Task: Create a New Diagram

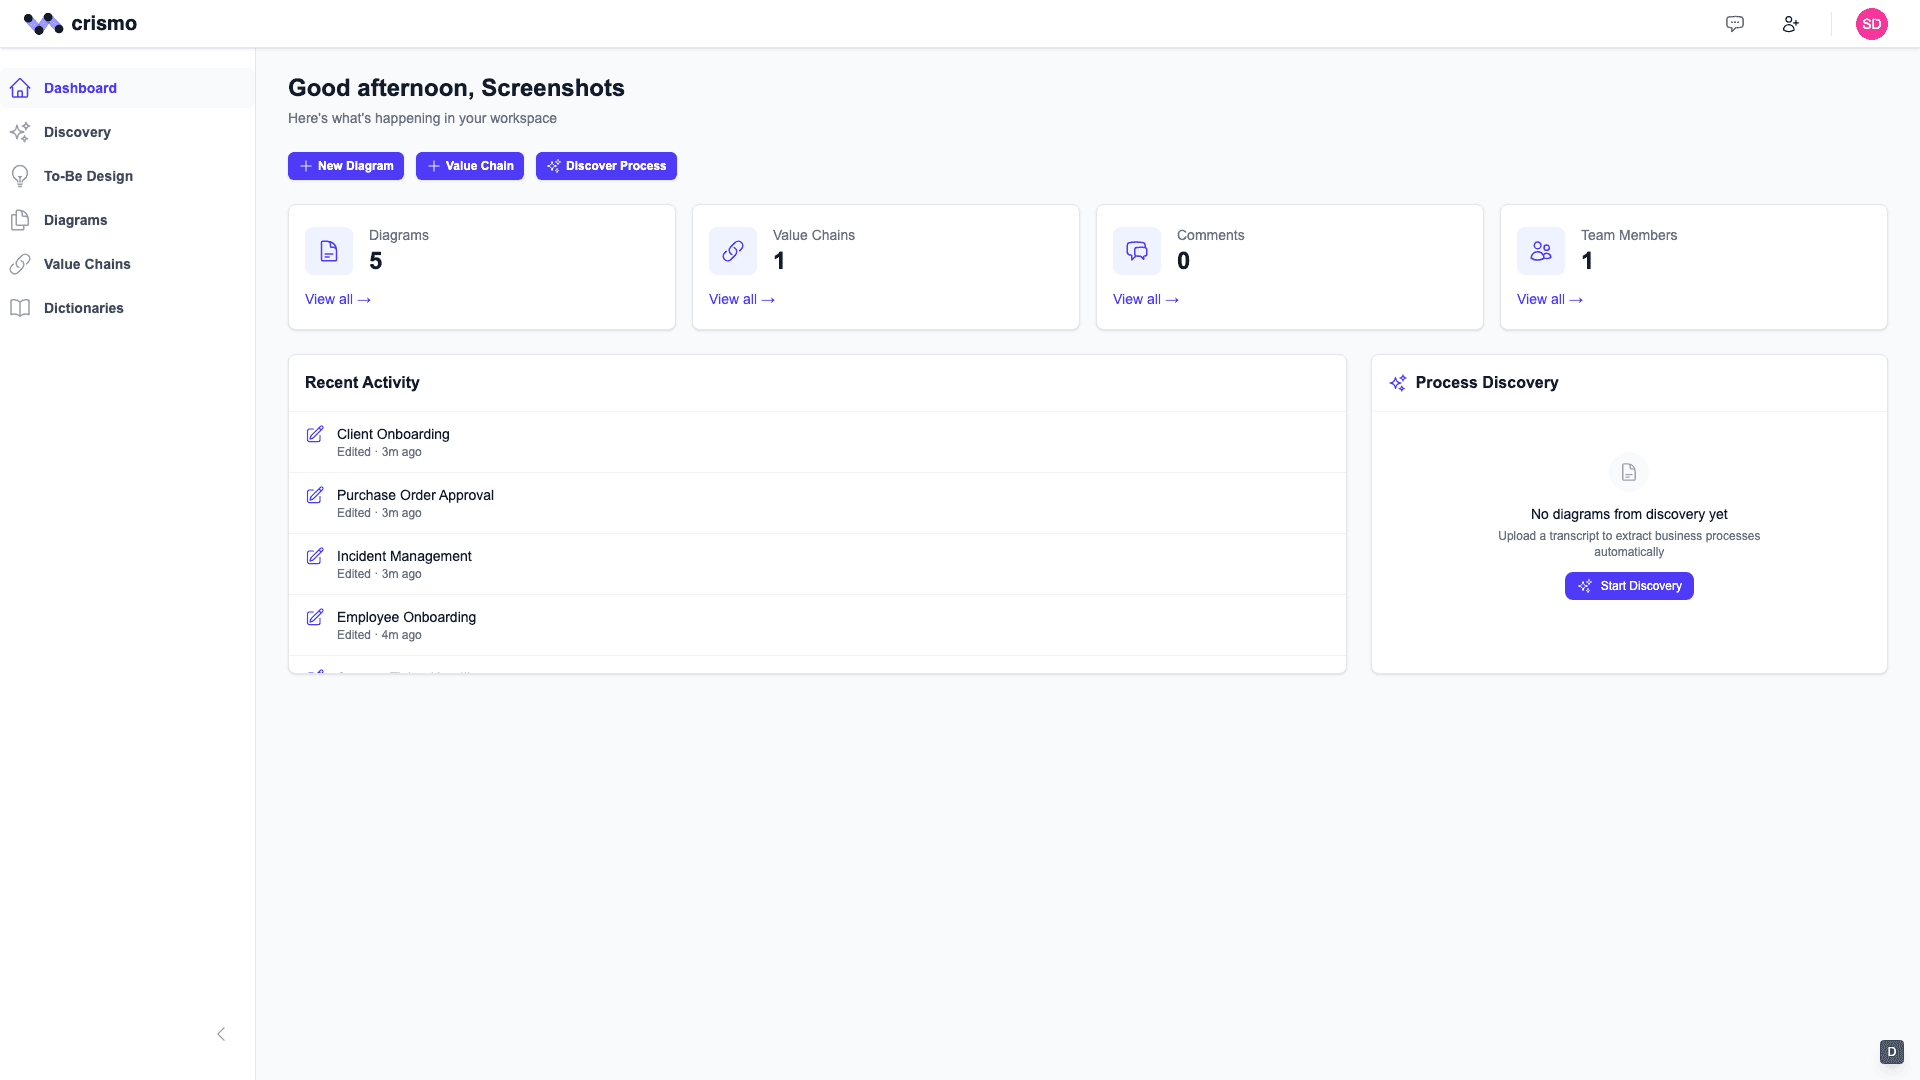Action: point(346,166)
